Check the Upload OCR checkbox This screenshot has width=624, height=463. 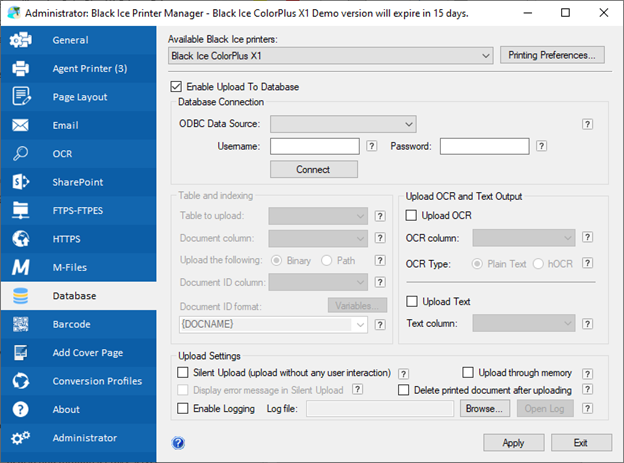pyautogui.click(x=411, y=215)
